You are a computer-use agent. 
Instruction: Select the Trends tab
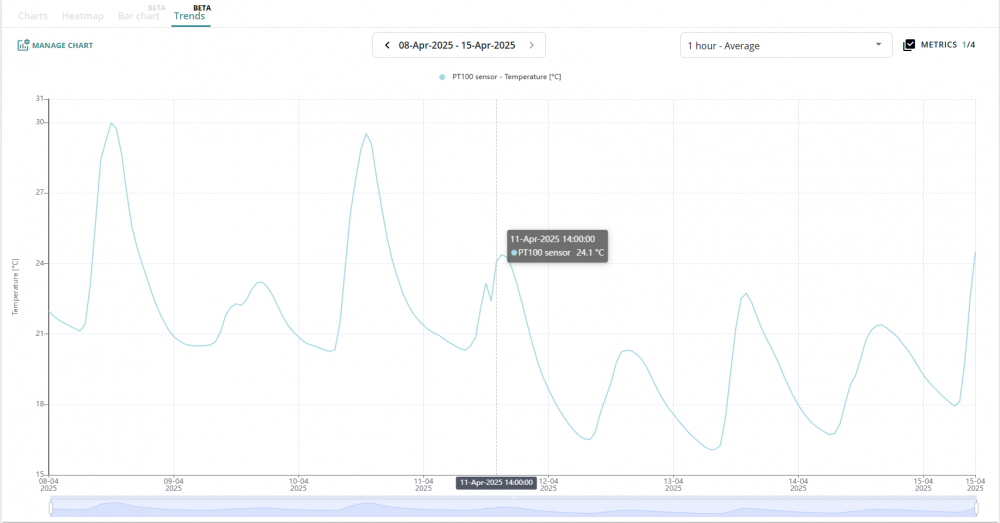tap(189, 16)
